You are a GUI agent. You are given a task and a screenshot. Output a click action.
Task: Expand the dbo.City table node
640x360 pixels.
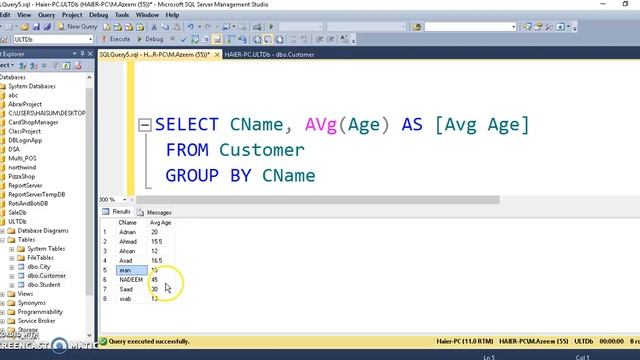(12, 267)
